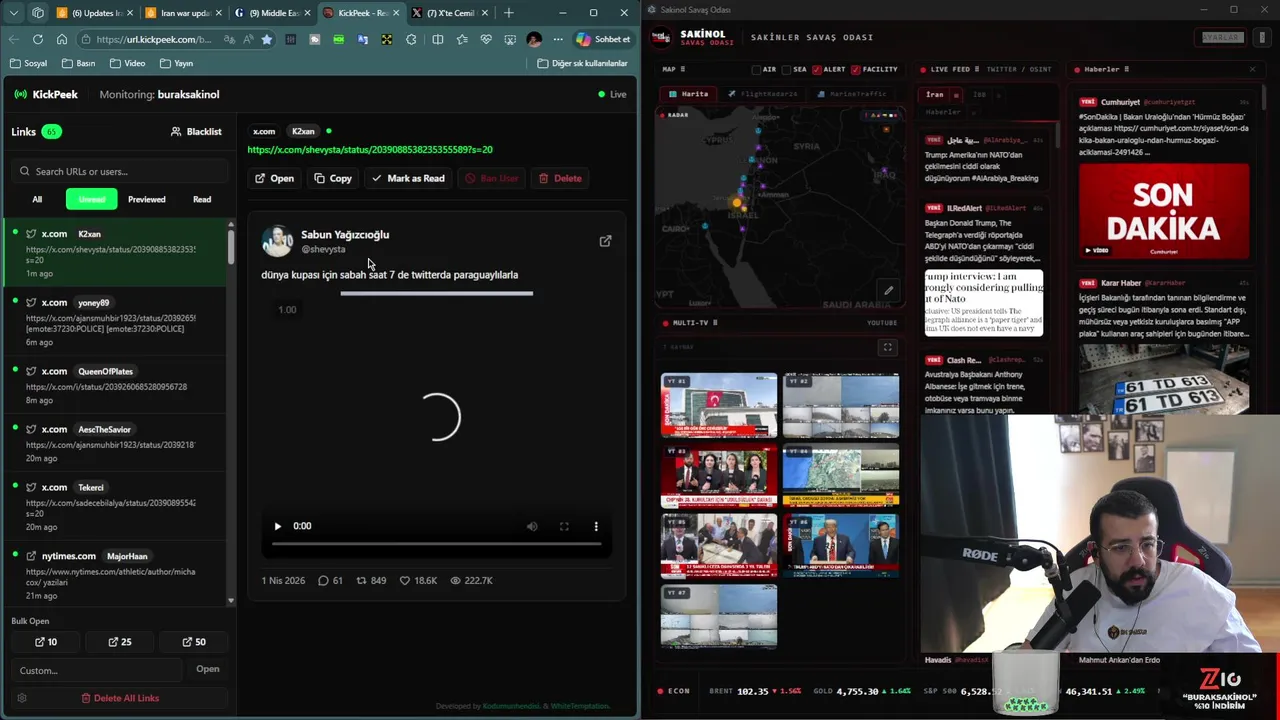The image size is (1280, 720).
Task: Enable SEA checkbox in Savaş Odası map
Action: point(787,70)
